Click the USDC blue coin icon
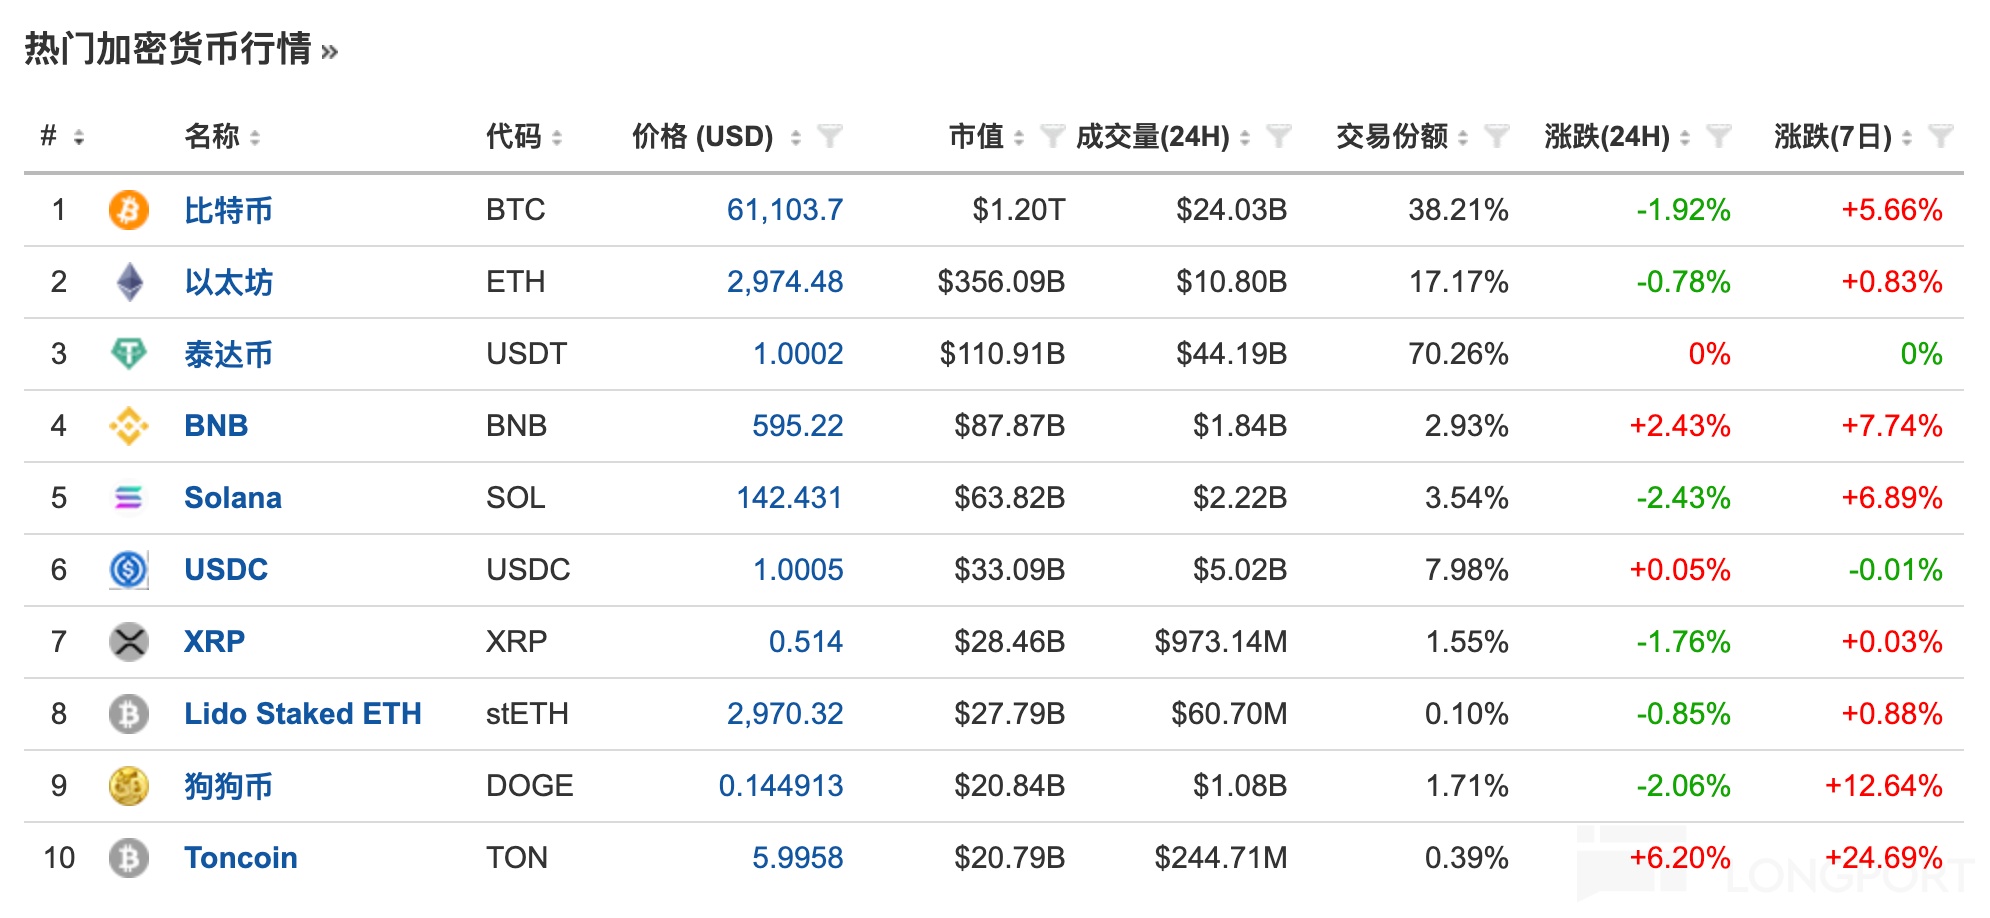The height and width of the screenshot is (918, 1990). [128, 570]
